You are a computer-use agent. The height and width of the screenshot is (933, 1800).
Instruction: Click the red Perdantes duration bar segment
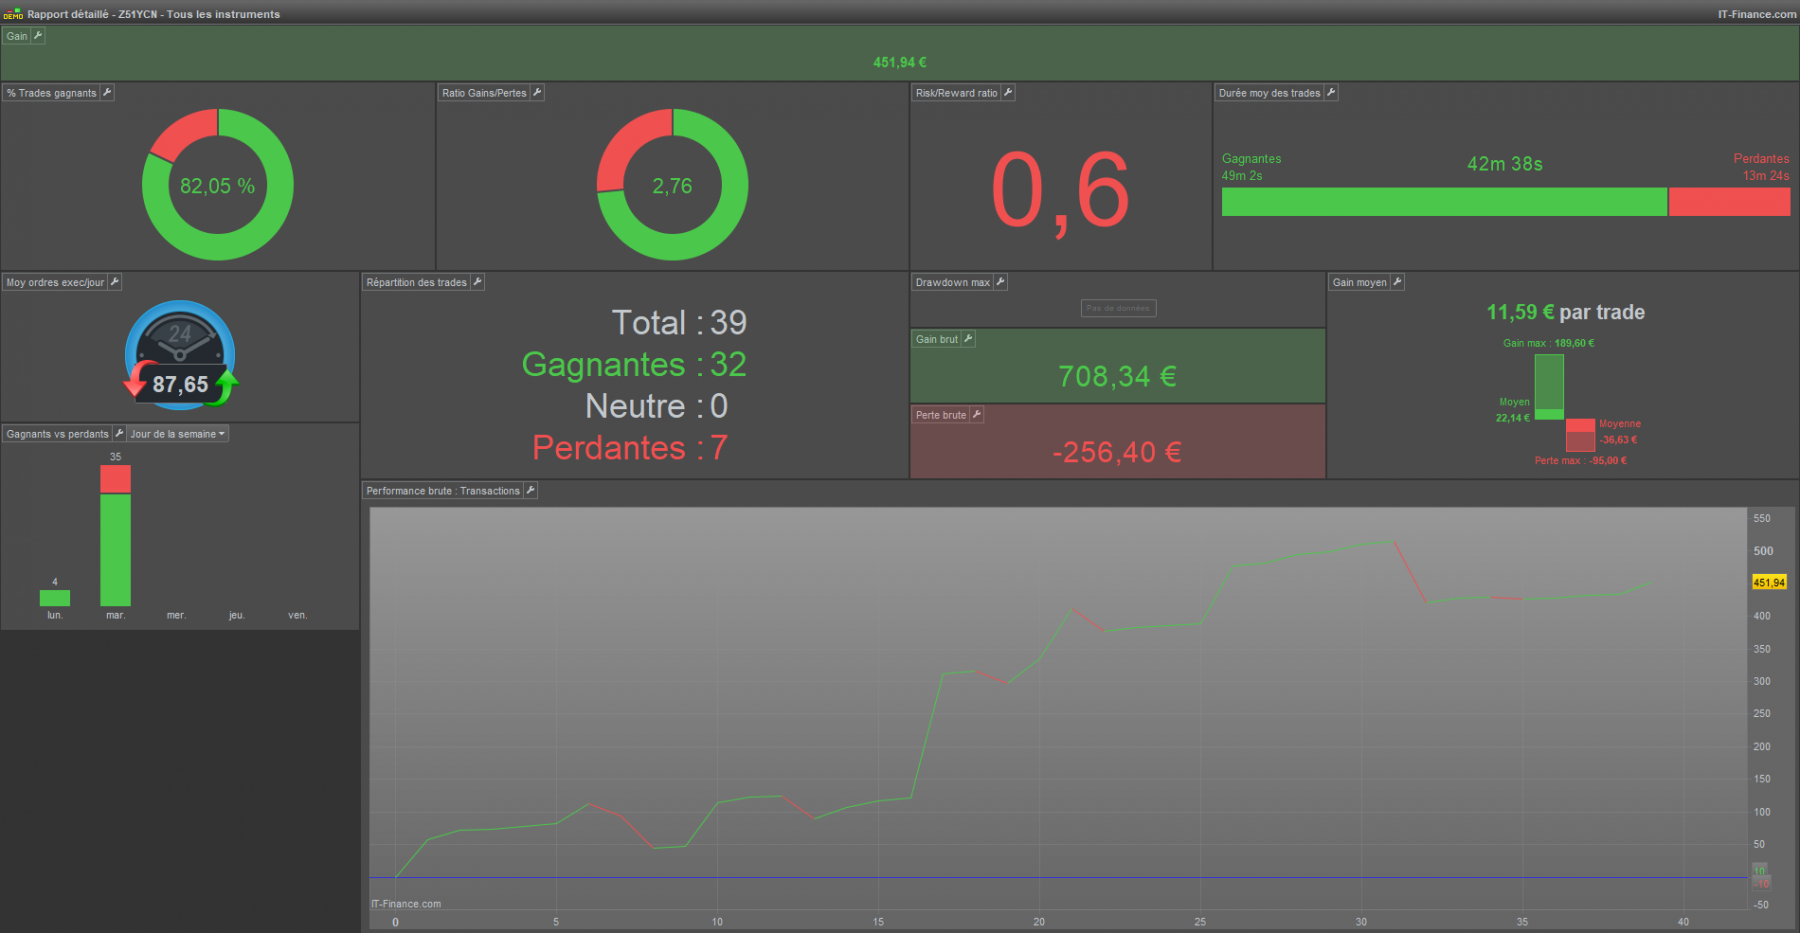(1729, 202)
